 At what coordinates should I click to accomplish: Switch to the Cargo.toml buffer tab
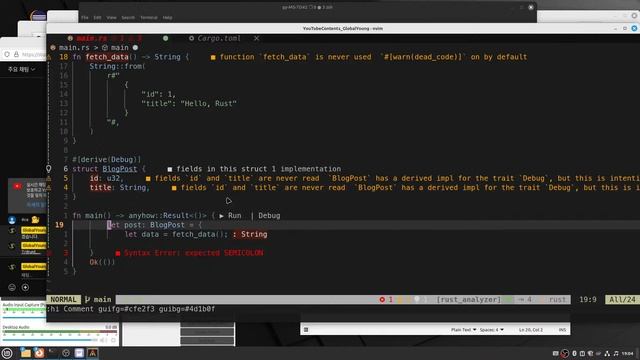[219, 38]
